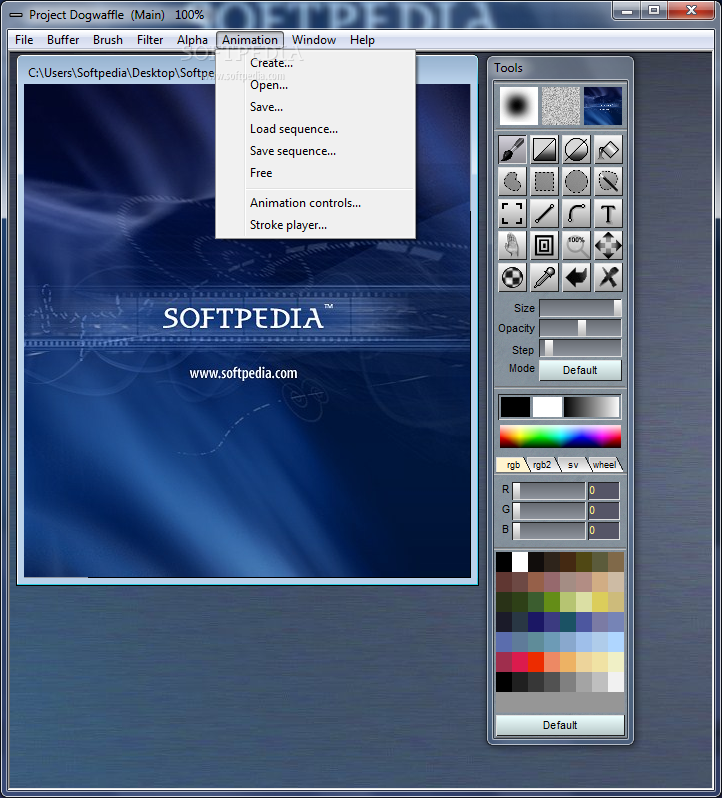The height and width of the screenshot is (798, 722).
Task: Adjust the Step slider
Action: (x=580, y=349)
